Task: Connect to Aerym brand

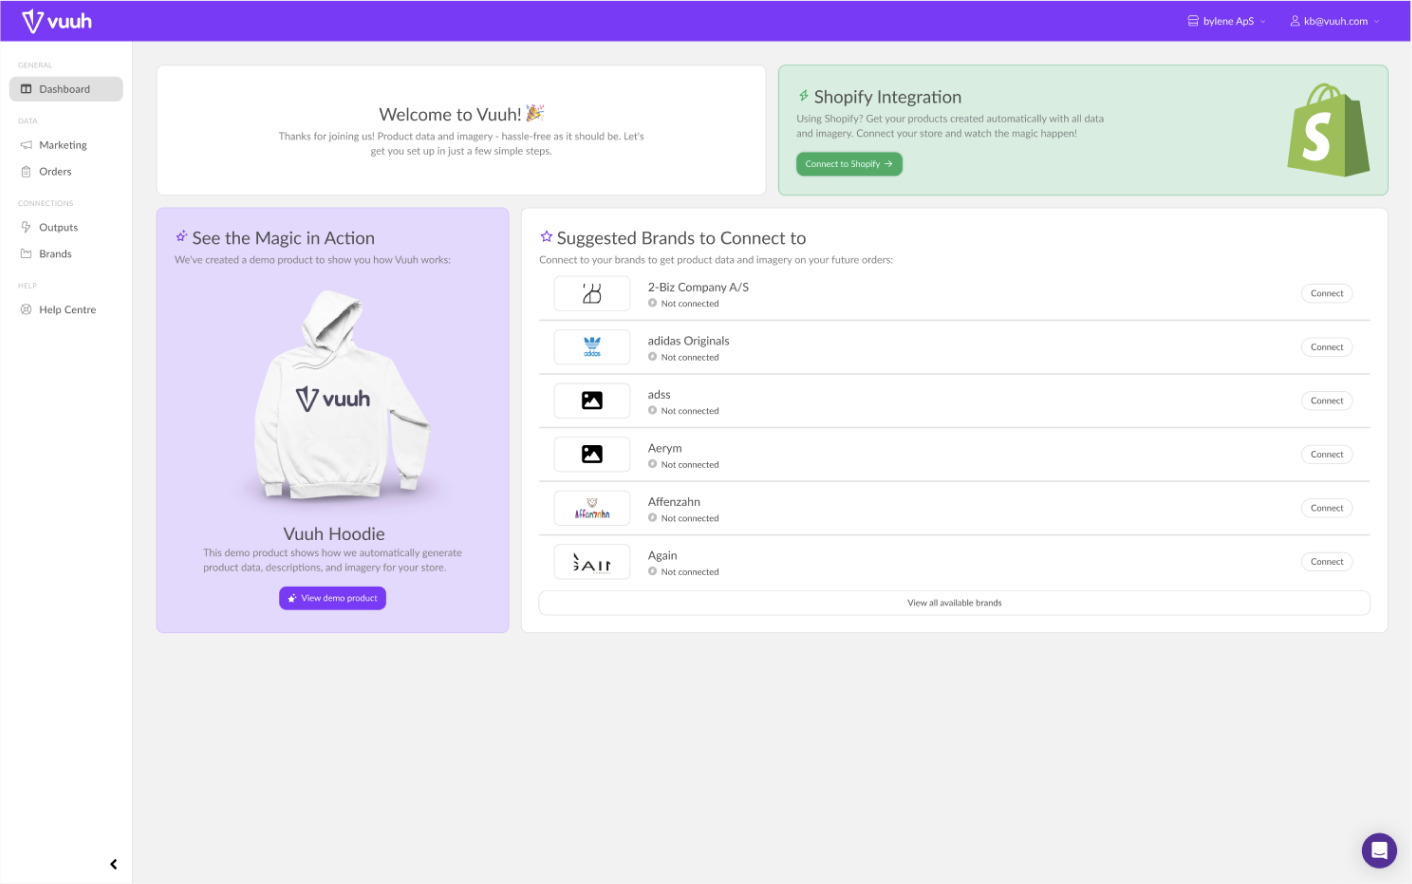Action: click(1327, 454)
